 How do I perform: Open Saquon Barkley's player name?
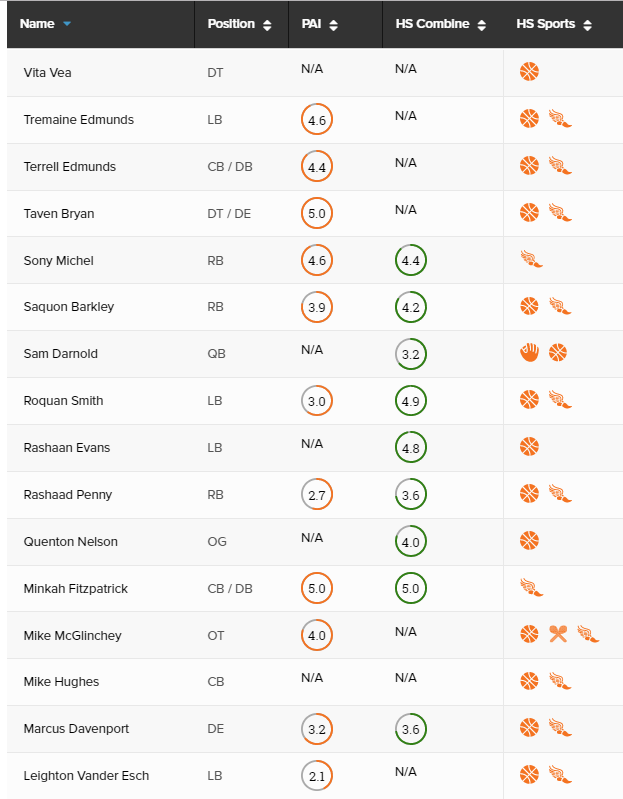click(69, 307)
